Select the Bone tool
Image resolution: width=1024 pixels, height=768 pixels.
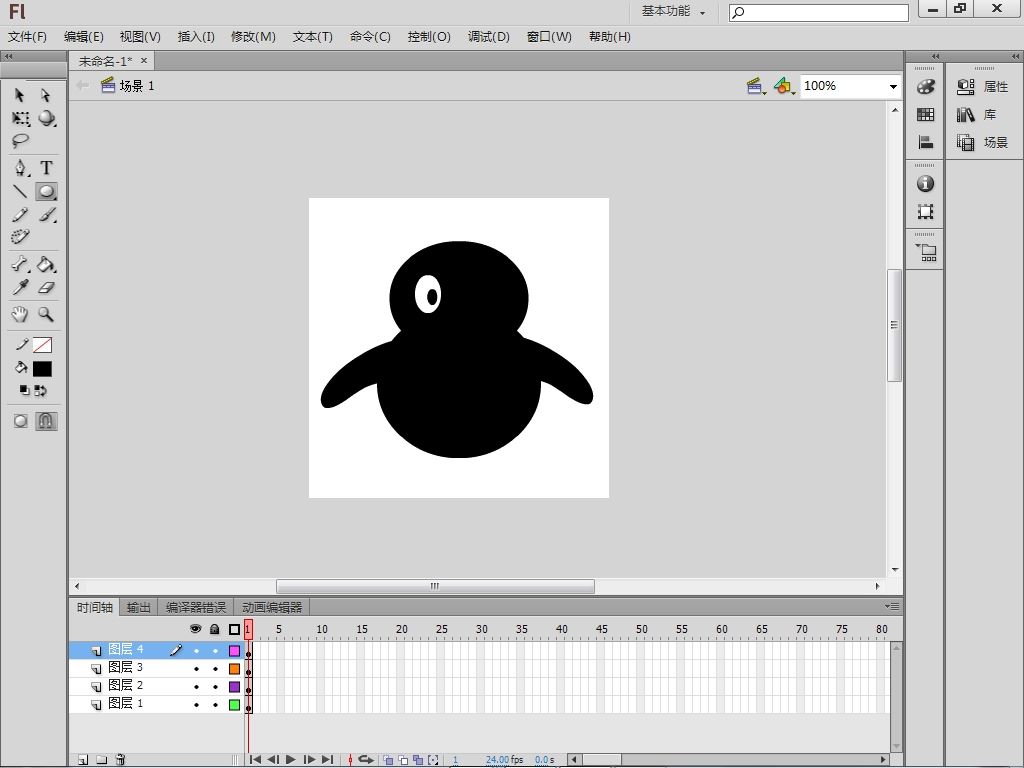[20, 264]
